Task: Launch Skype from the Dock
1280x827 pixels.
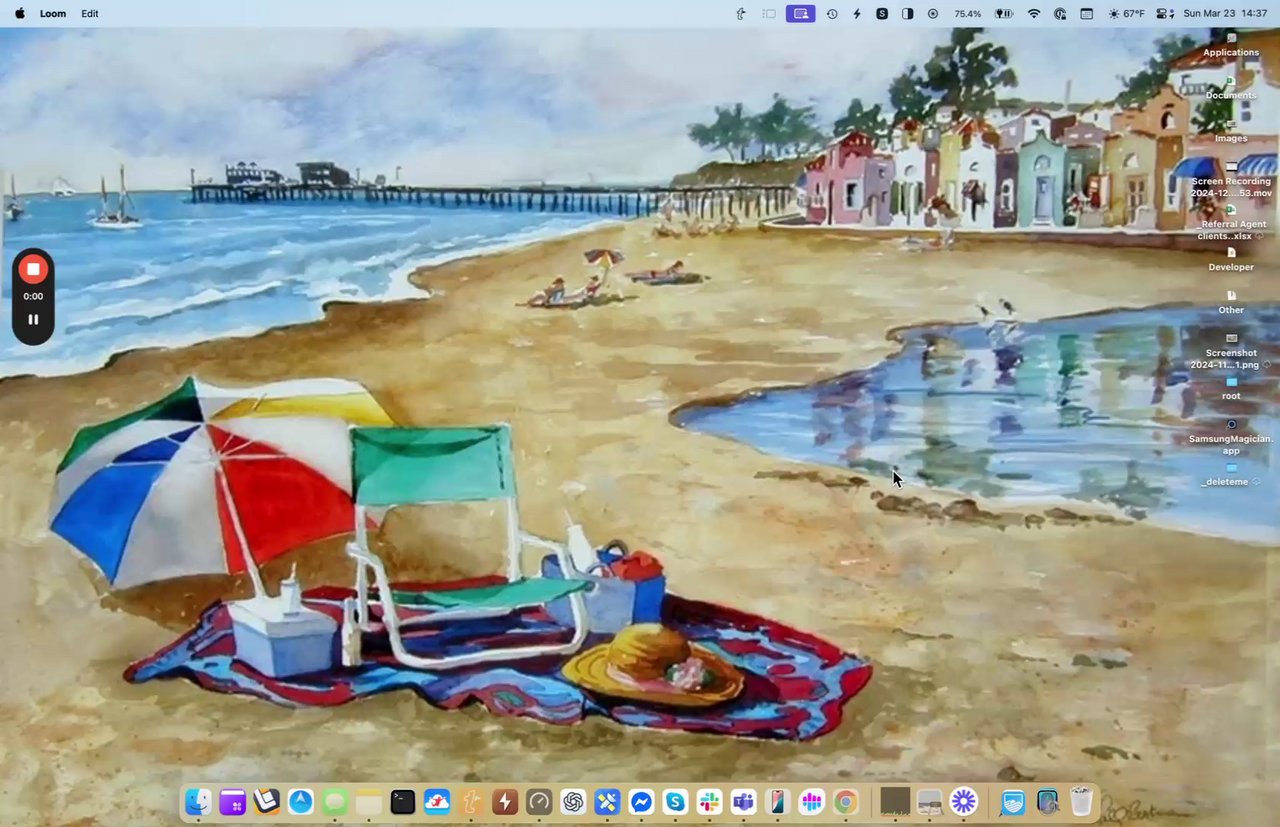Action: click(x=675, y=802)
